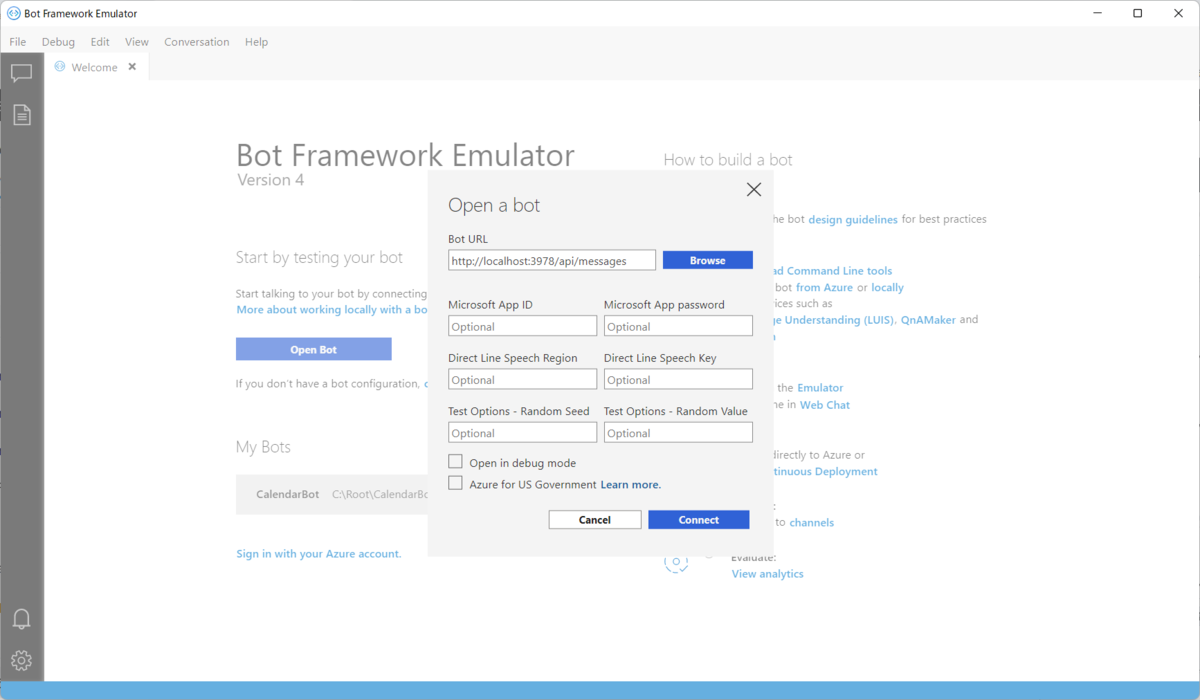Click the Web Chat link
The height and width of the screenshot is (700, 1200).
point(825,404)
